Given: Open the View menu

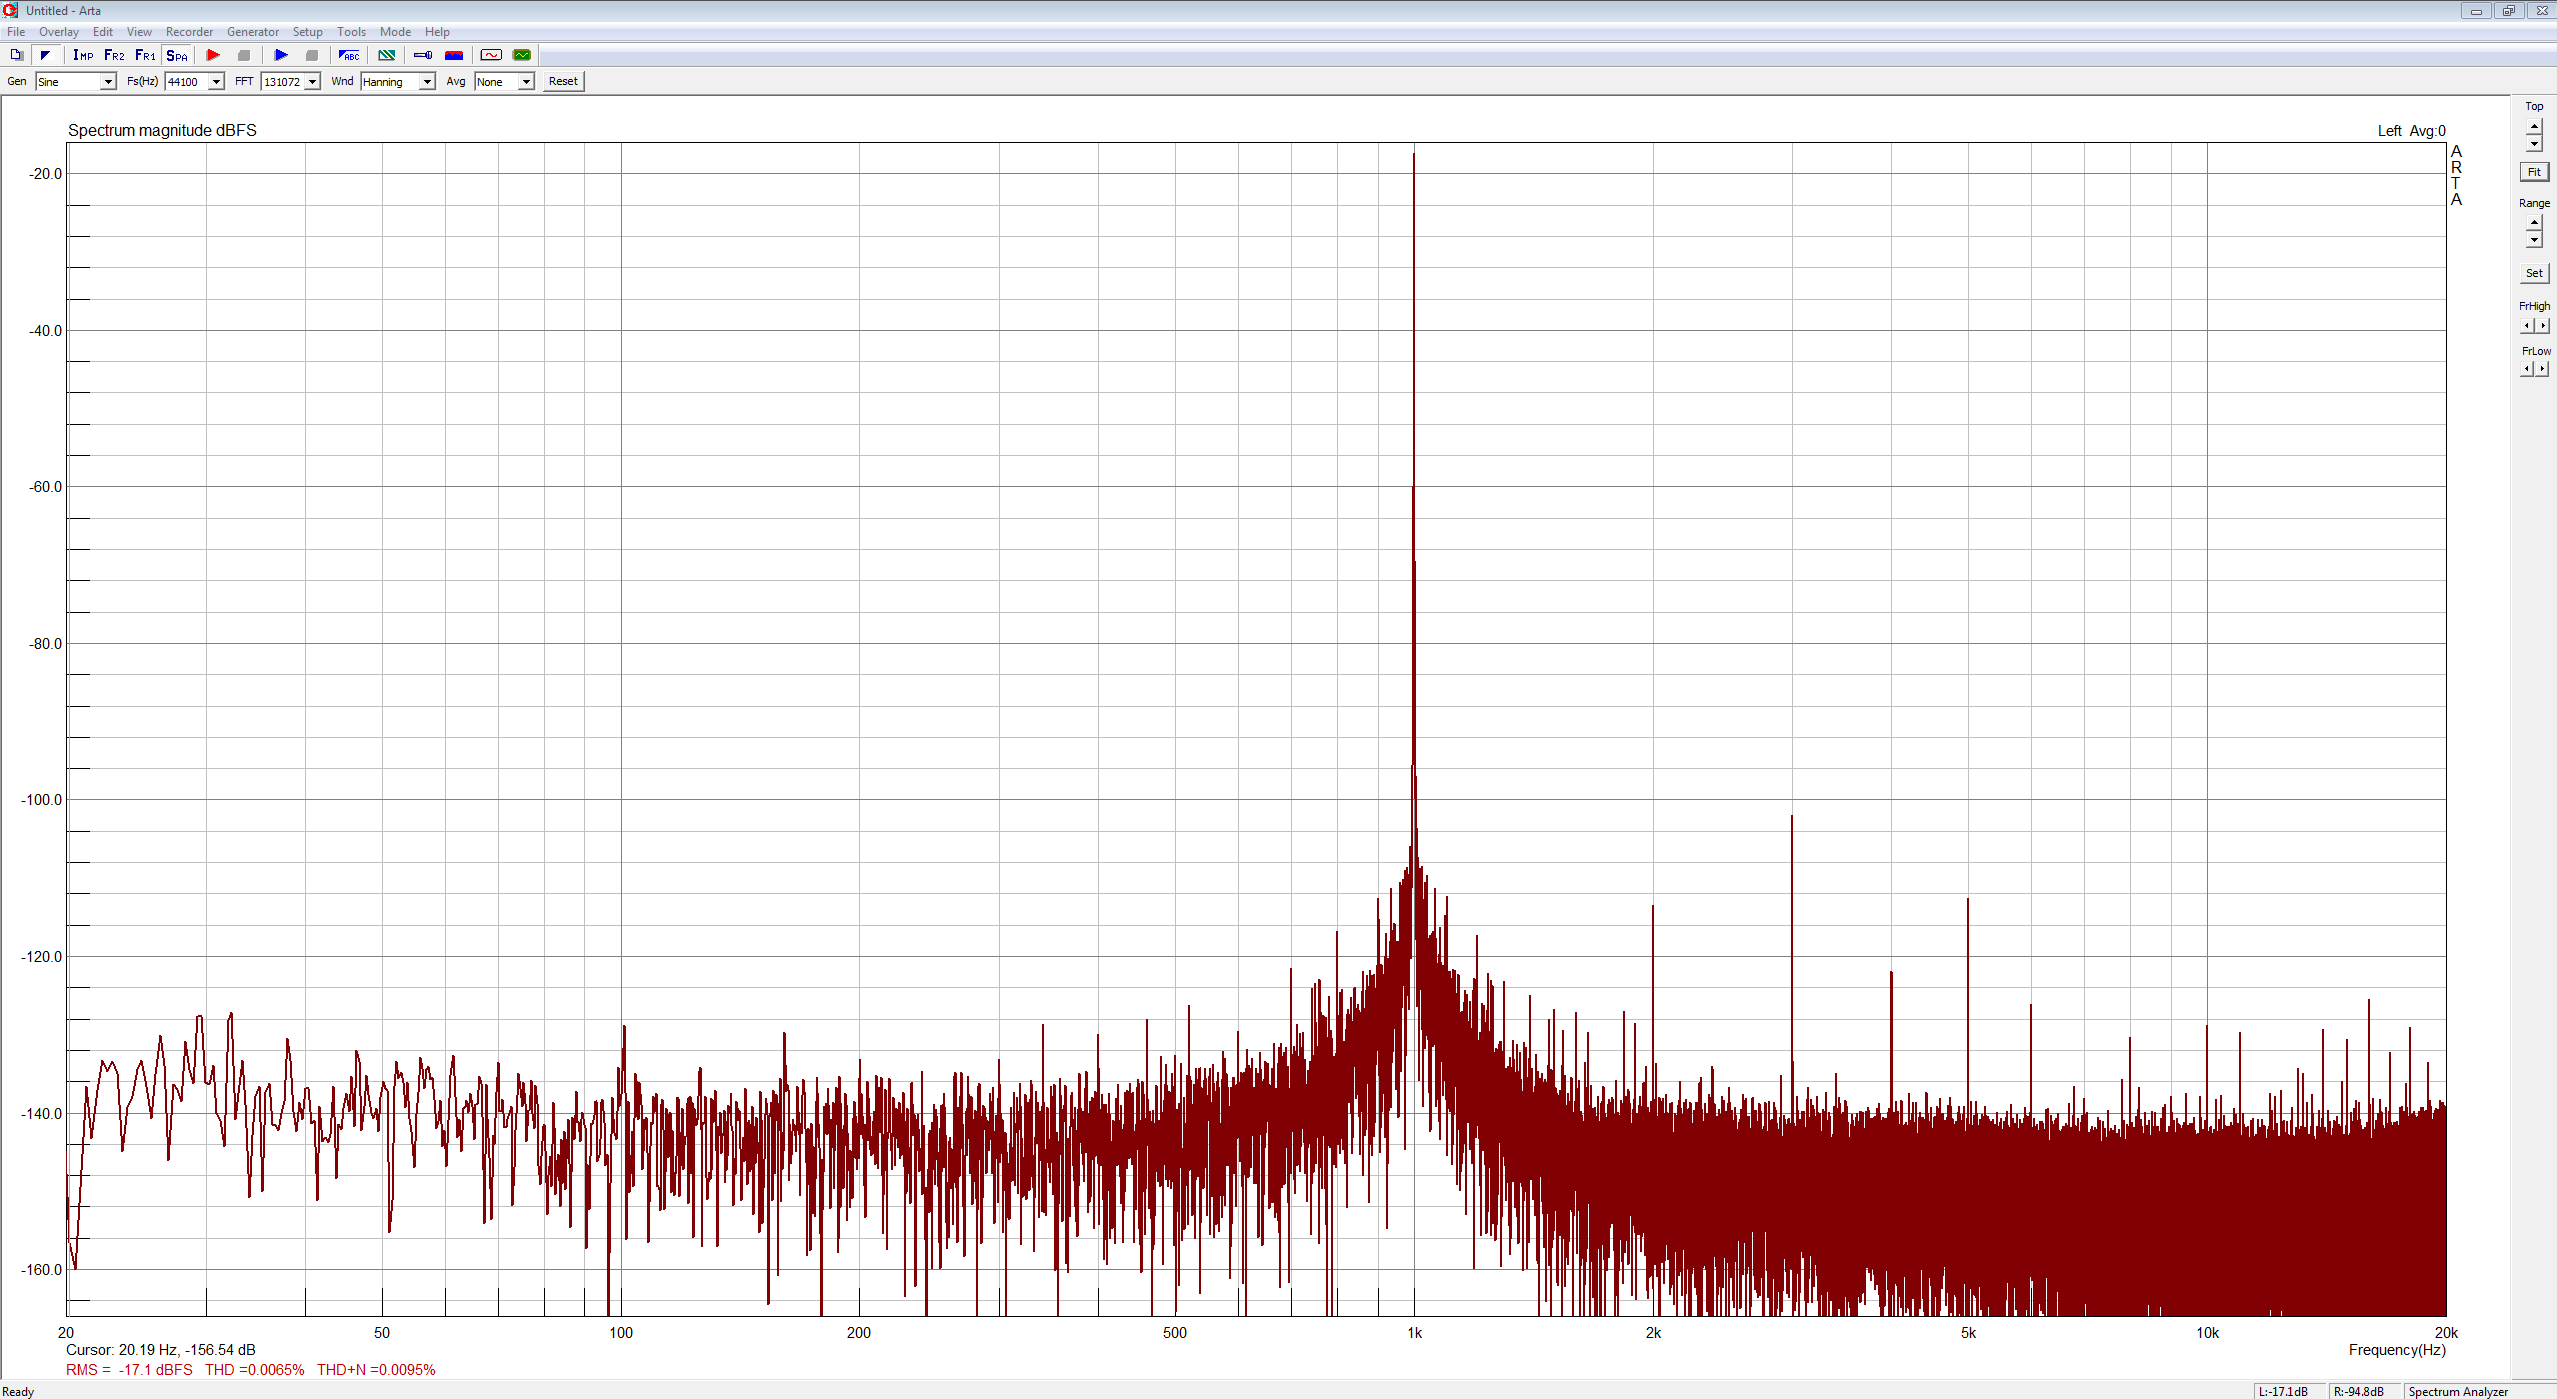Looking at the screenshot, I should 140,32.
